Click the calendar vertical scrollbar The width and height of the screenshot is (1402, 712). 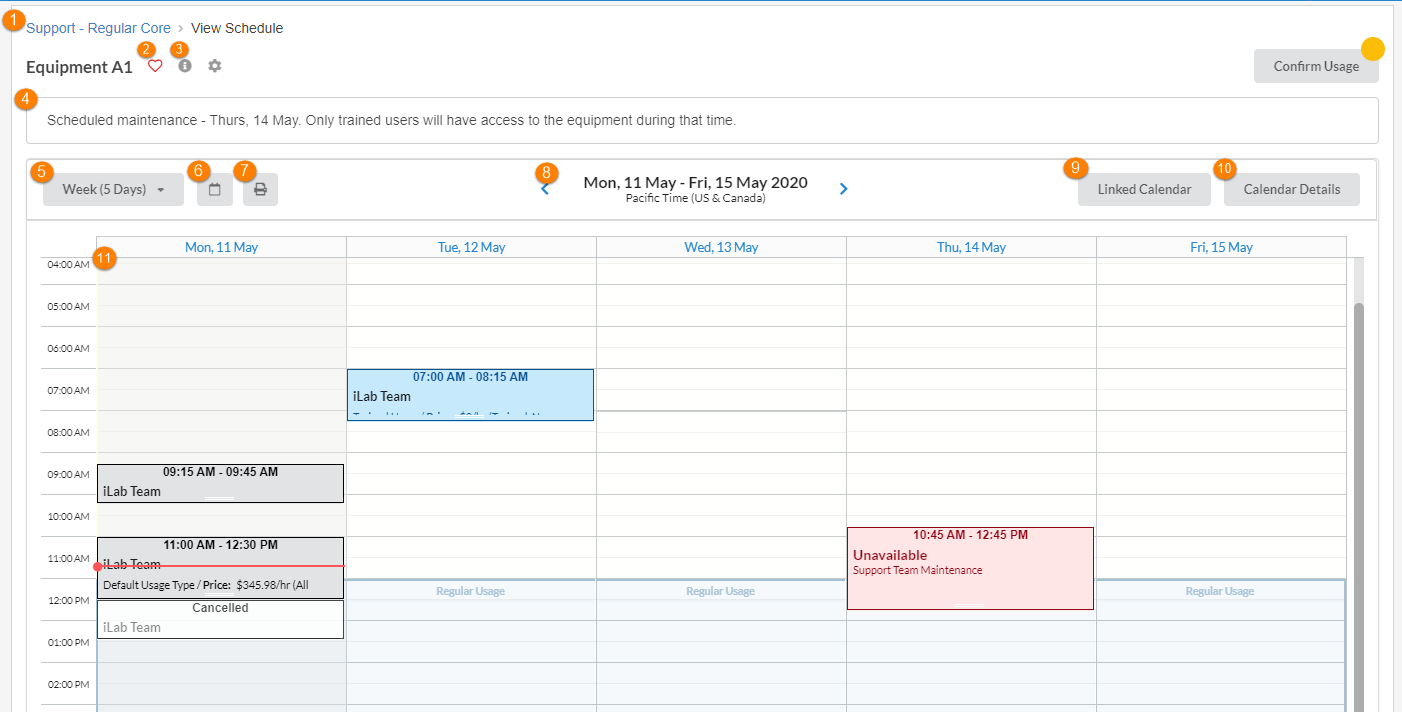tap(1358, 500)
